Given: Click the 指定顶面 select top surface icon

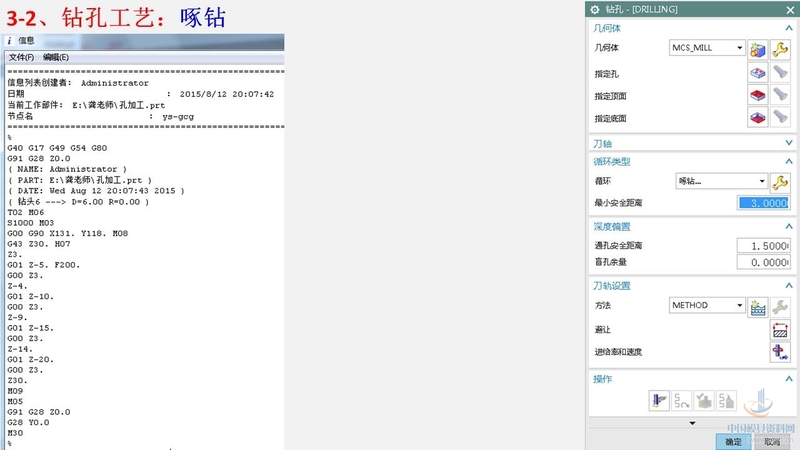Looking at the screenshot, I should pyautogui.click(x=758, y=95).
